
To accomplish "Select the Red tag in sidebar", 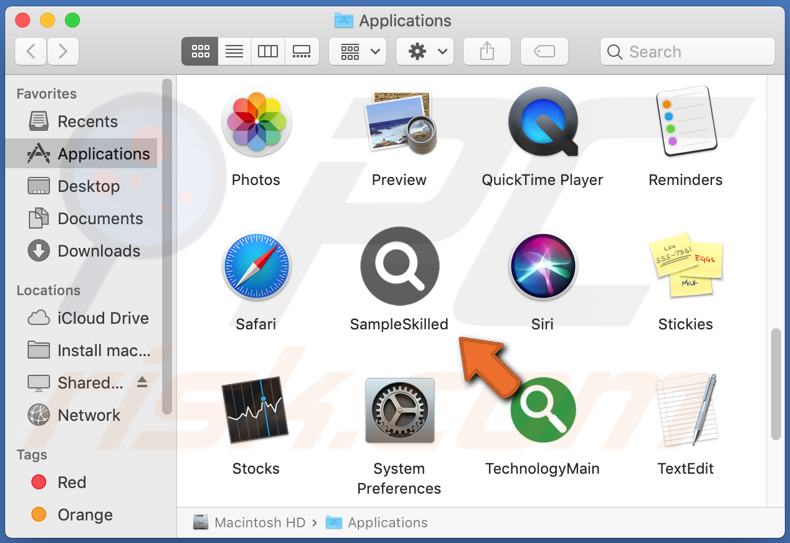I will 81,483.
